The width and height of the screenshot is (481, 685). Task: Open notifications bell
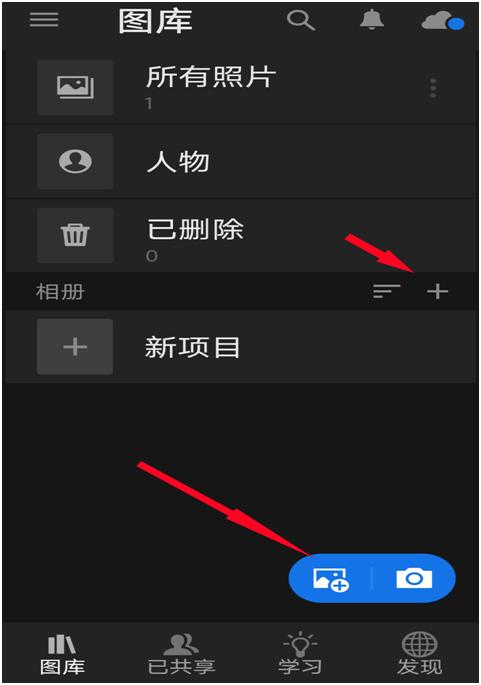[372, 20]
